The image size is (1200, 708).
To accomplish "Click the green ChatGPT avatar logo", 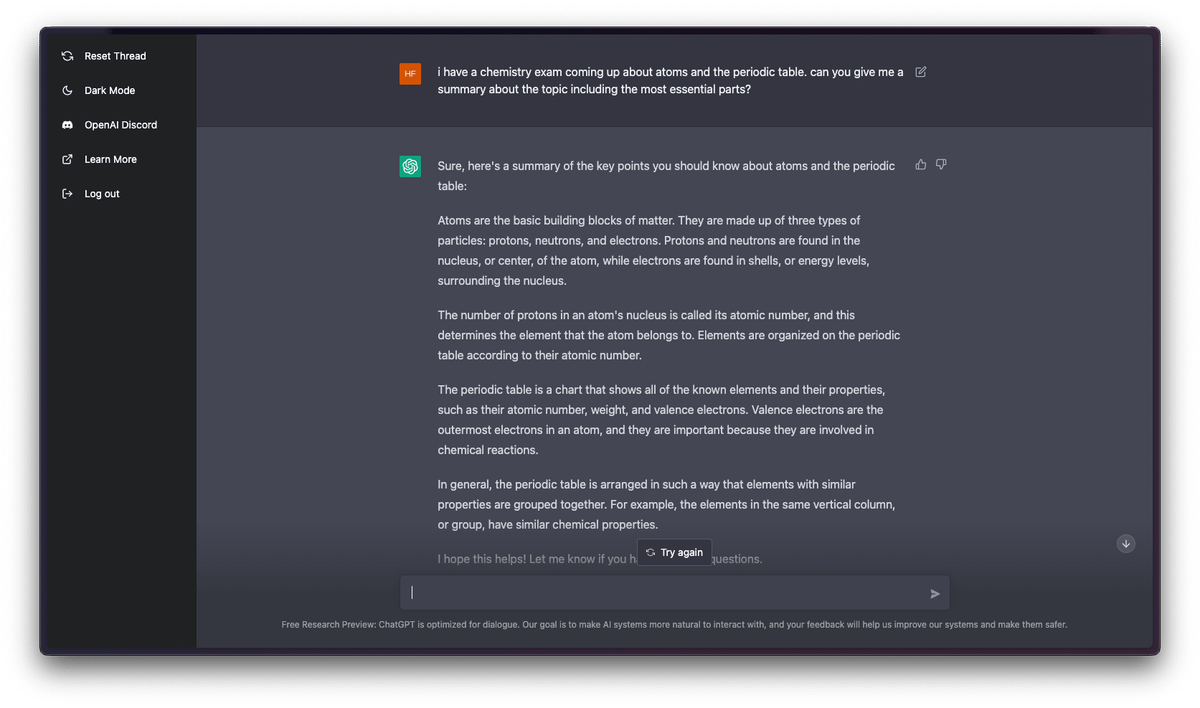I will pyautogui.click(x=410, y=167).
